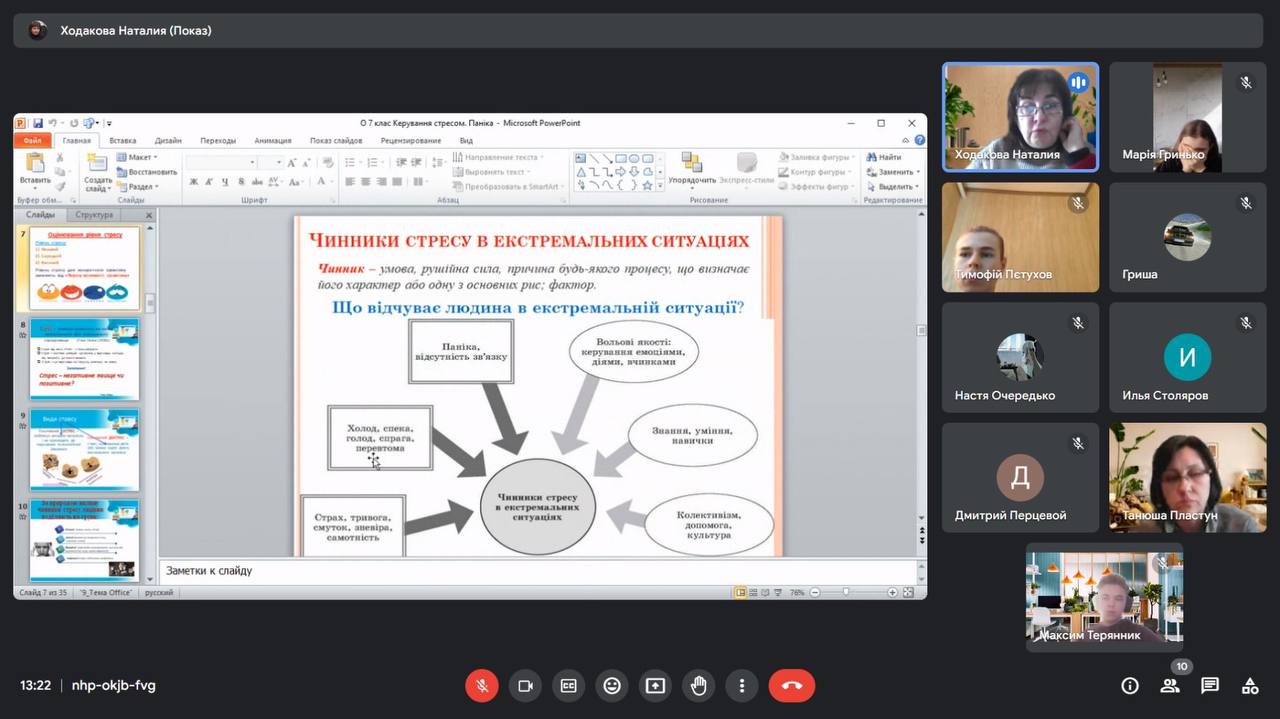This screenshot has width=1280, height=719.
Task: Show the participants people panel
Action: tap(1169, 686)
